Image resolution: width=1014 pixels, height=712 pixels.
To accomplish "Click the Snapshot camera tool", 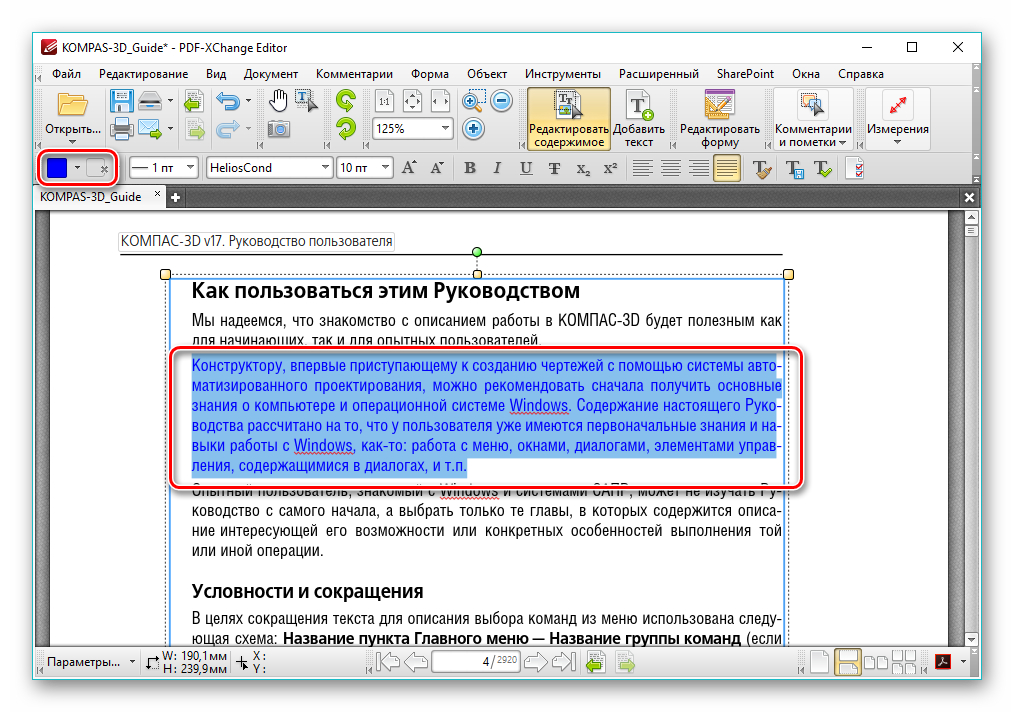I will point(279,128).
